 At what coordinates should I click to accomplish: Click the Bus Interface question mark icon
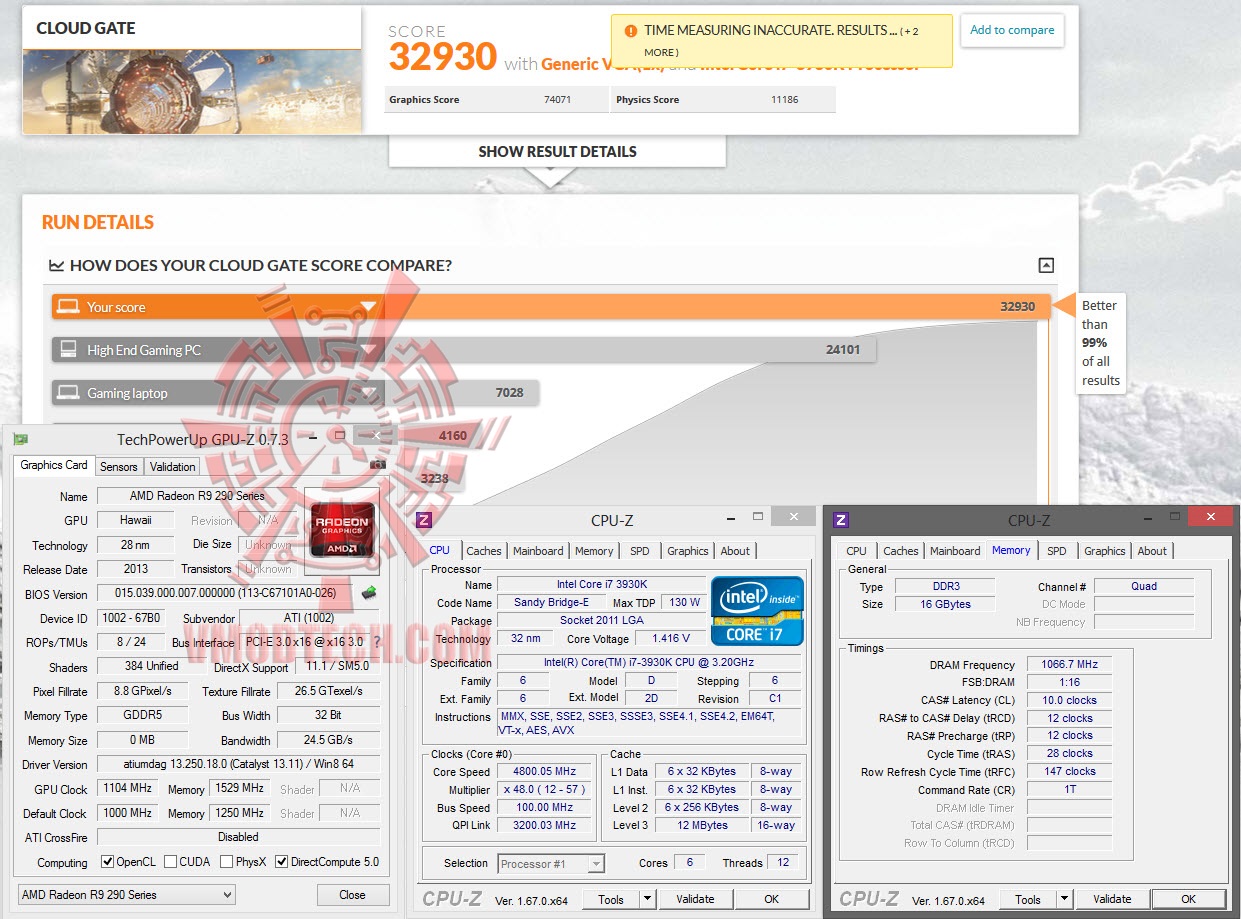pyautogui.click(x=377, y=642)
